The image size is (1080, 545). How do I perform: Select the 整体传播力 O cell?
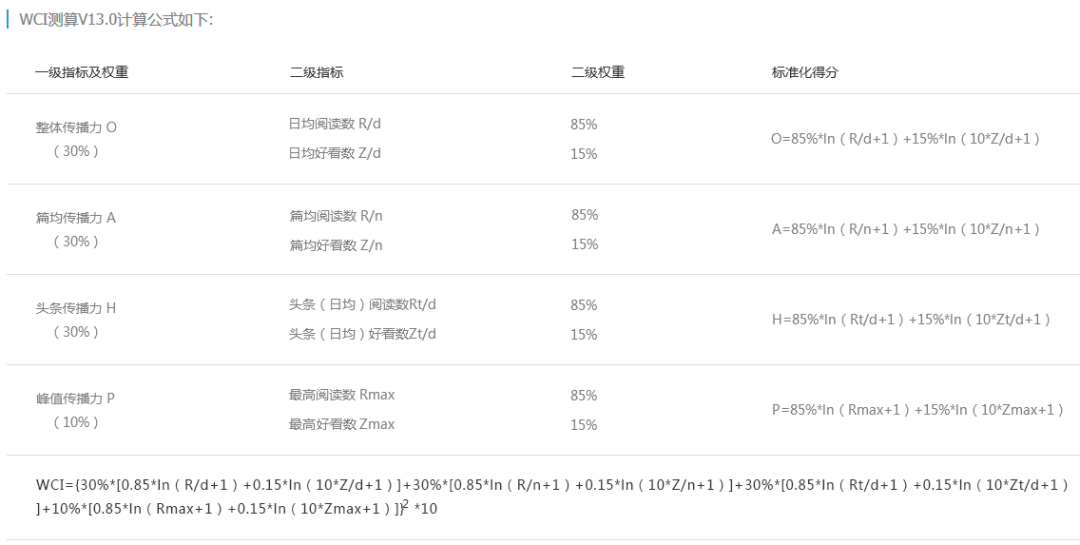76,127
